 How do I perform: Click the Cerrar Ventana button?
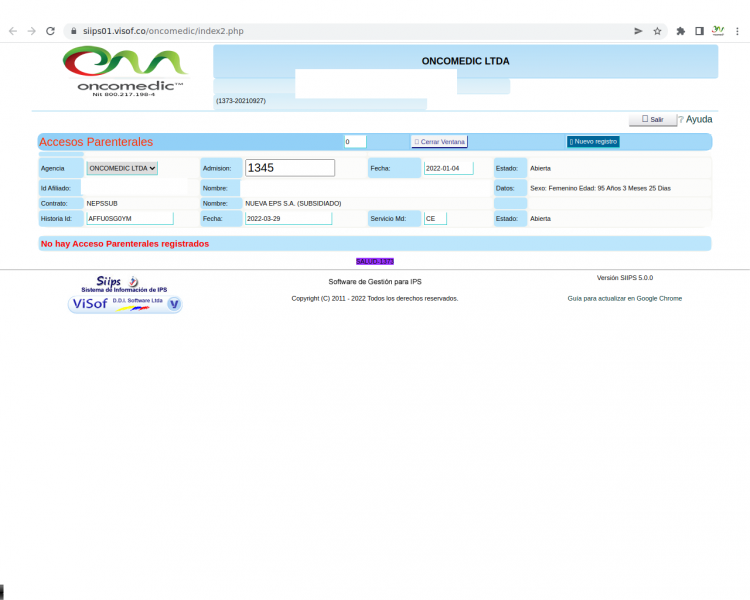(x=440, y=142)
